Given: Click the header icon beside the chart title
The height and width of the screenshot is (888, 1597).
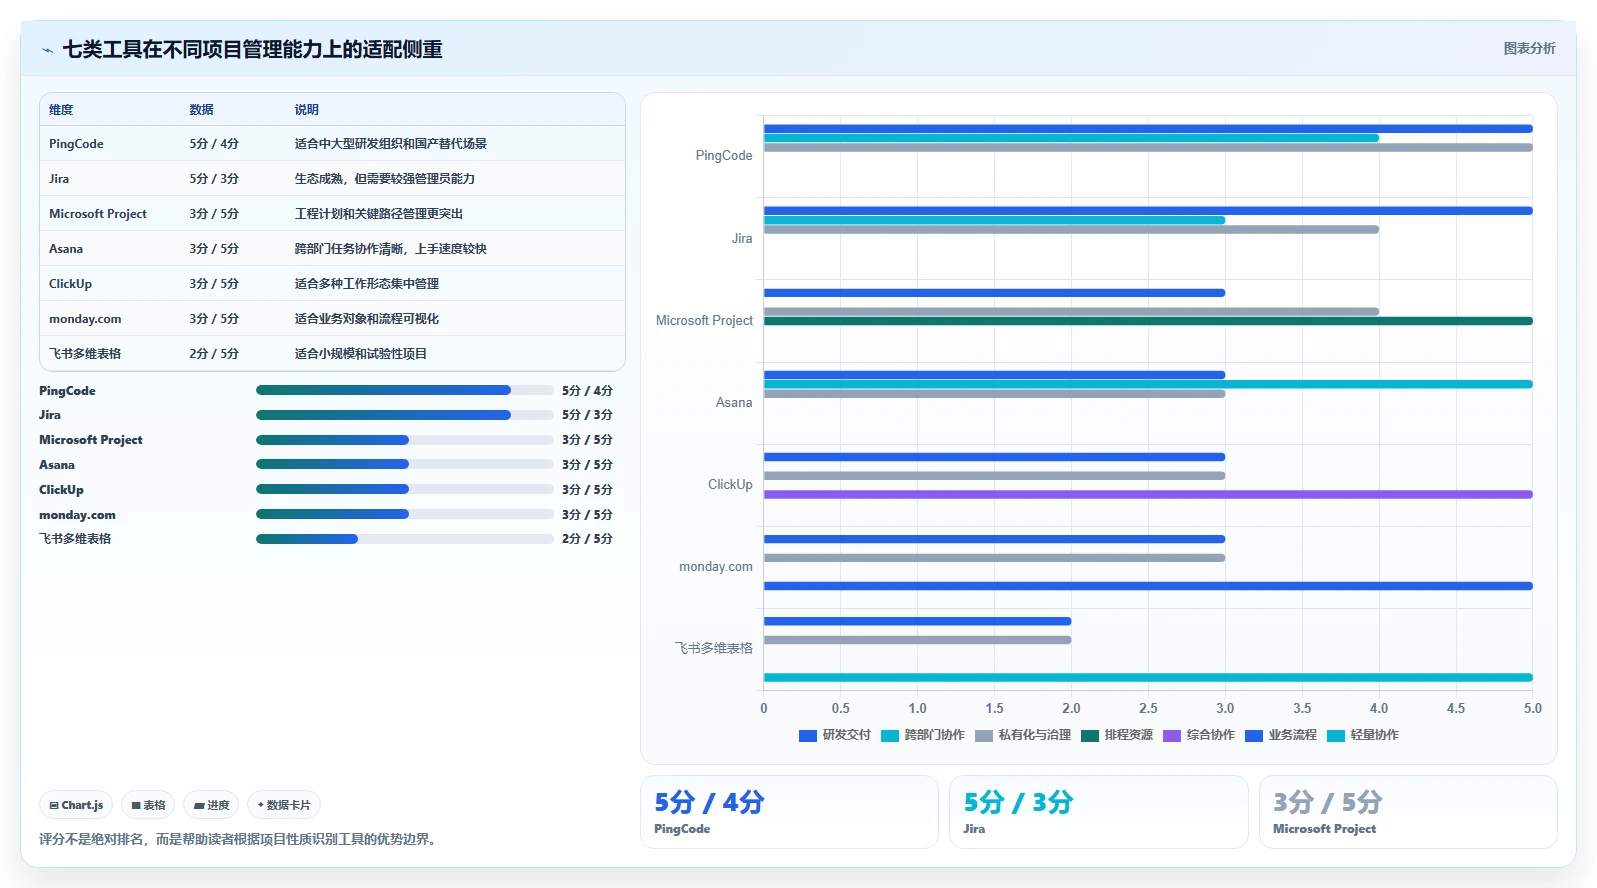Looking at the screenshot, I should [x=47, y=50].
